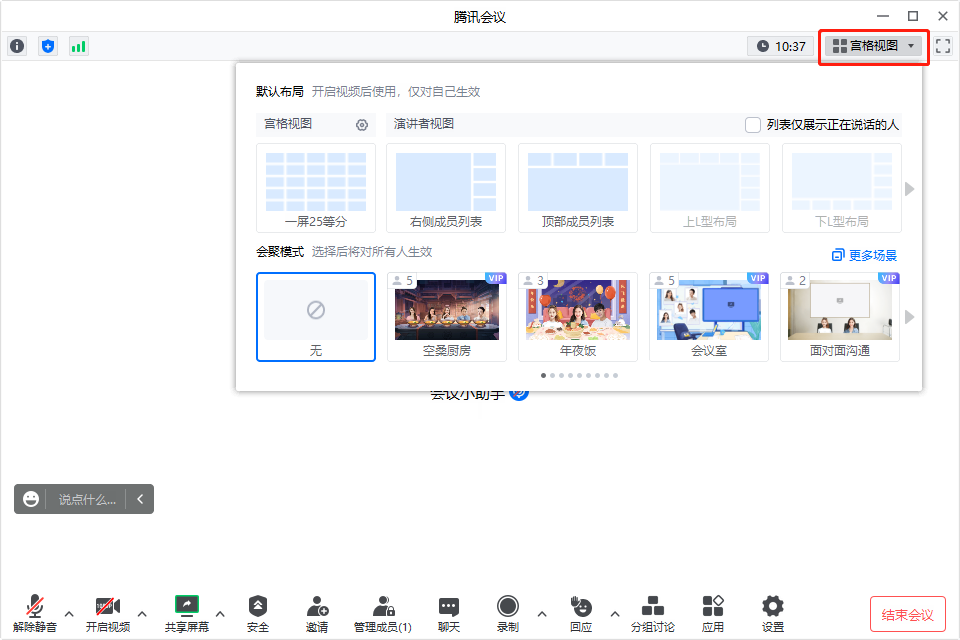This screenshot has height=640, width=960.
Task: Expand audio options arrow
Action: click(69, 614)
